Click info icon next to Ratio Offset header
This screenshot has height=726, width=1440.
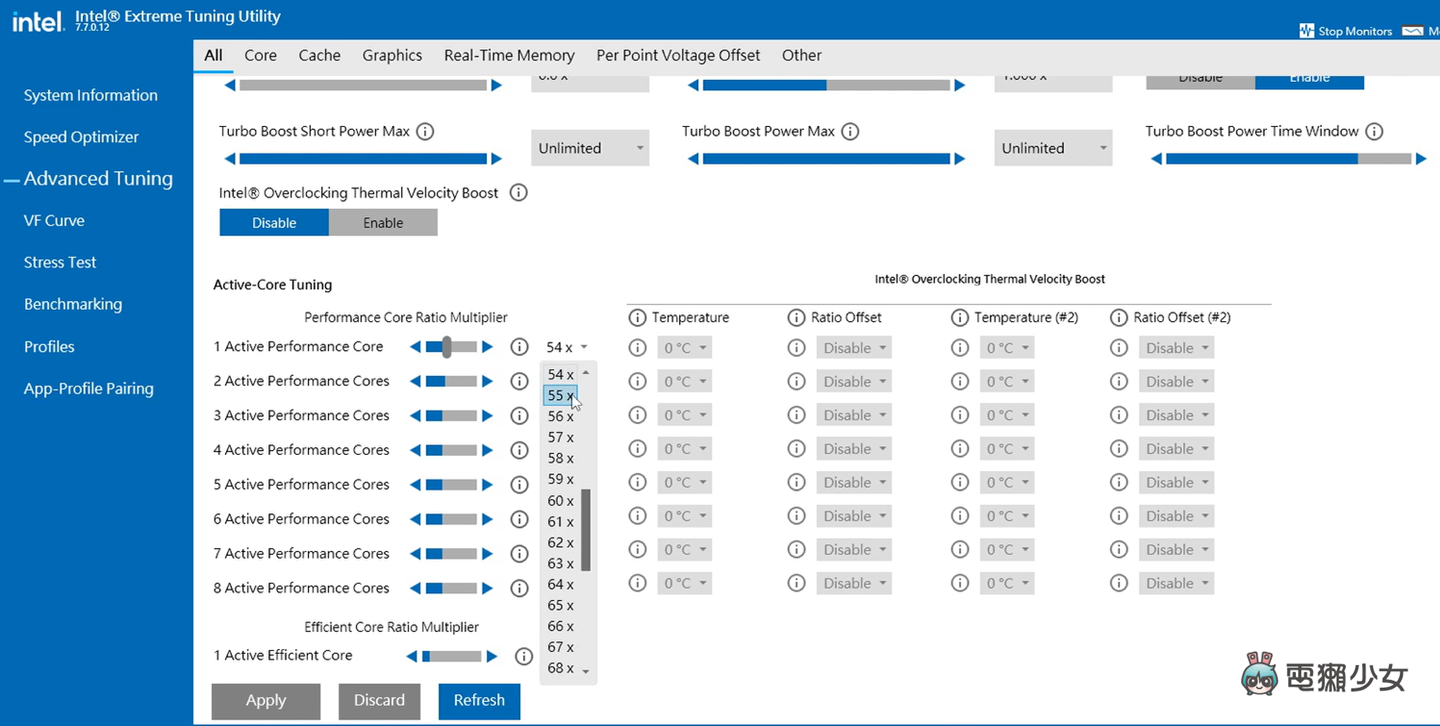click(x=796, y=317)
